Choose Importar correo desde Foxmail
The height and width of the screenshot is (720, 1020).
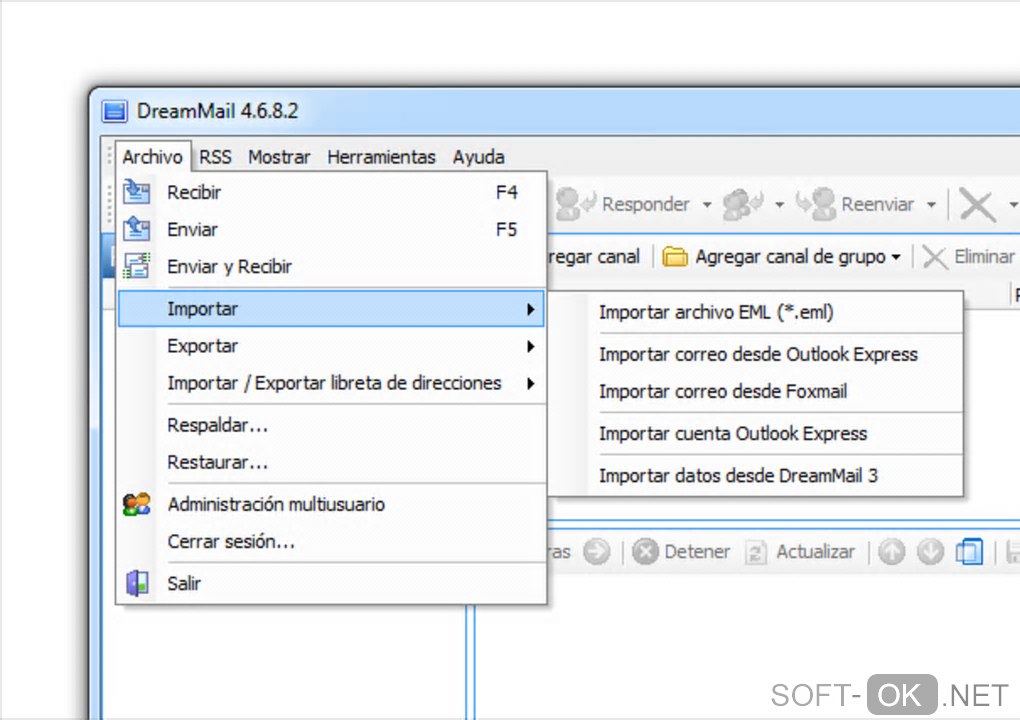tap(755, 392)
